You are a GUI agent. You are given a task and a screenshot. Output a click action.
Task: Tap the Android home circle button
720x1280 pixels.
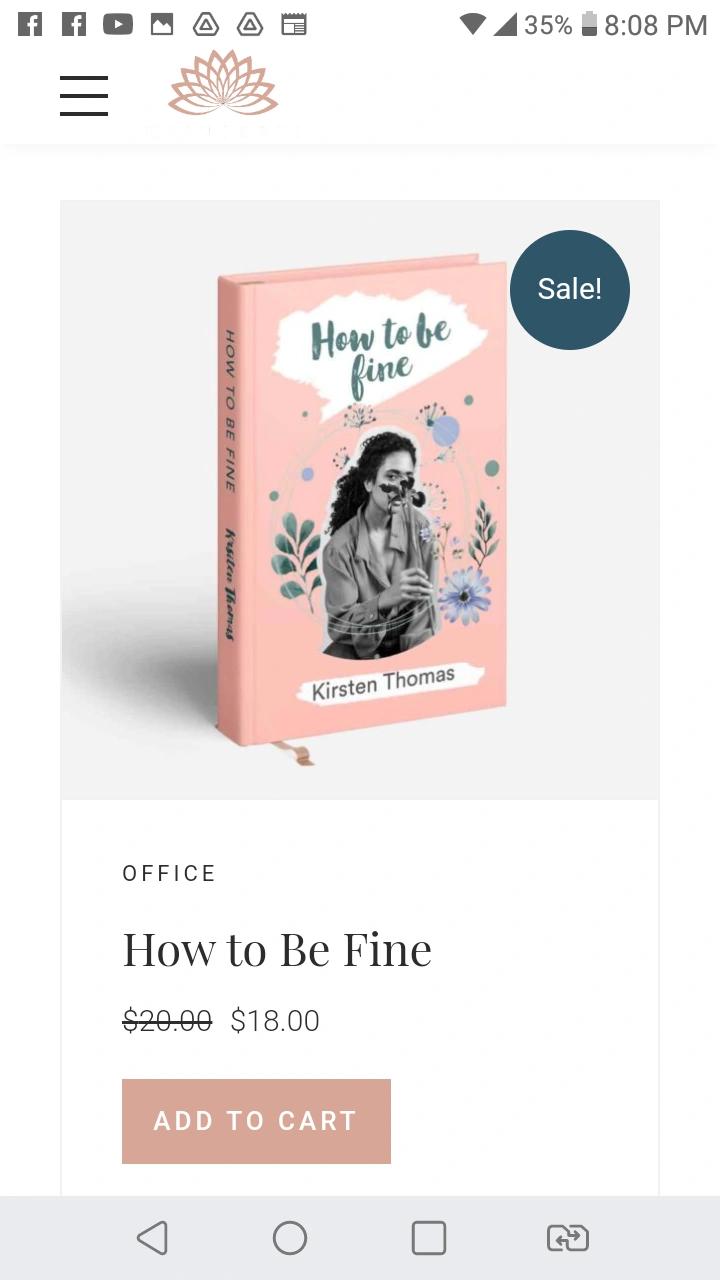click(290, 1238)
